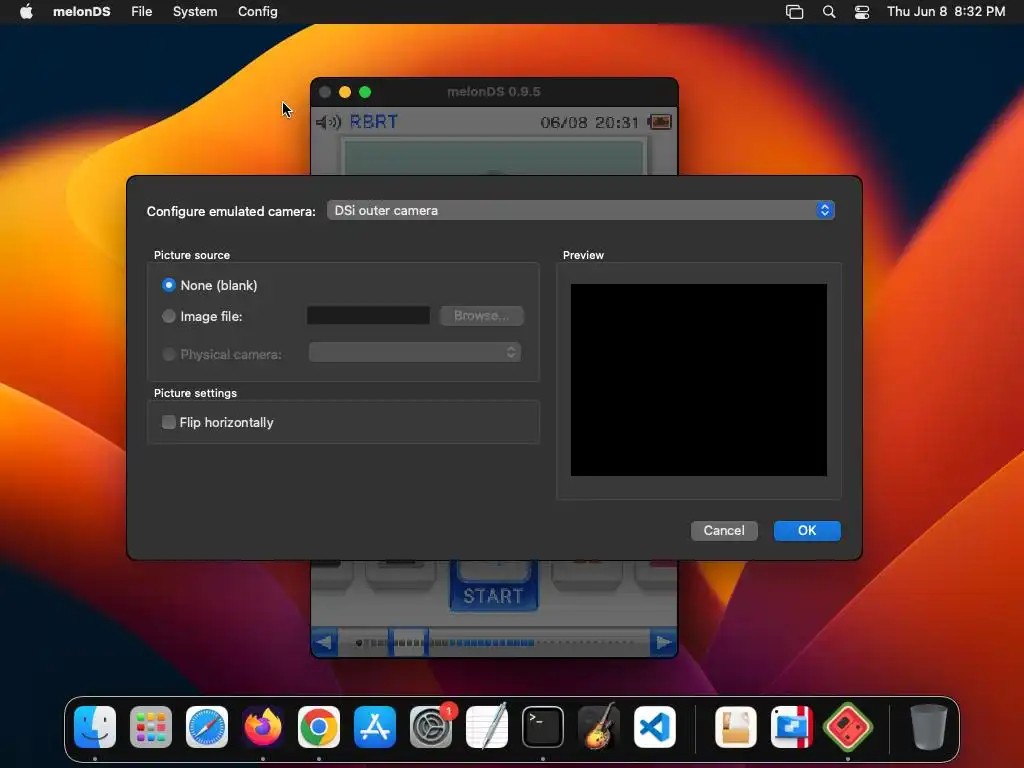The height and width of the screenshot is (768, 1024).
Task: Open Terminal from the dock
Action: coord(543,727)
